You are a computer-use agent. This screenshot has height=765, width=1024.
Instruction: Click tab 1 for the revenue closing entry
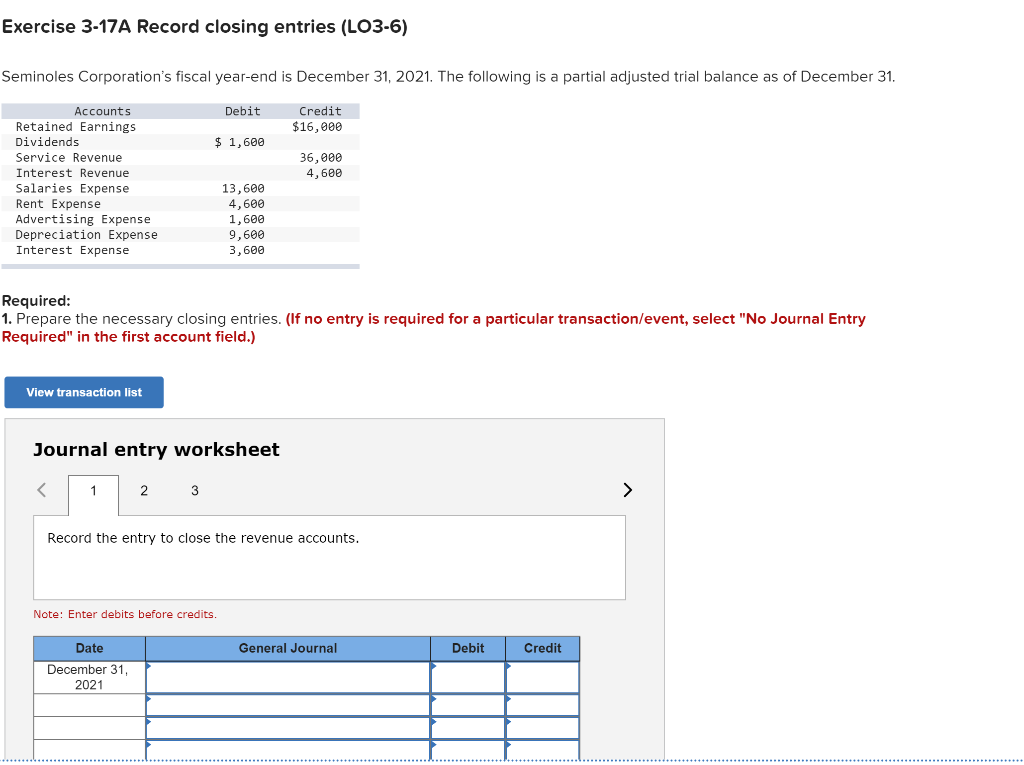(x=92, y=491)
